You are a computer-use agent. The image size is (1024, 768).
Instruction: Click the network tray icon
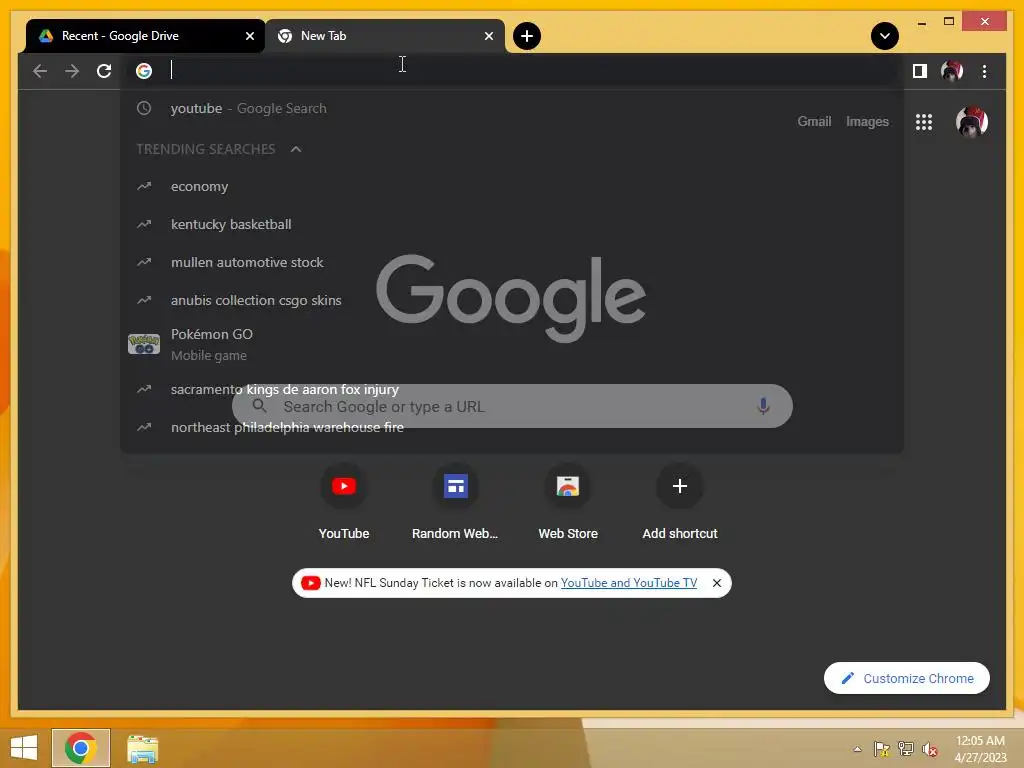pos(906,749)
